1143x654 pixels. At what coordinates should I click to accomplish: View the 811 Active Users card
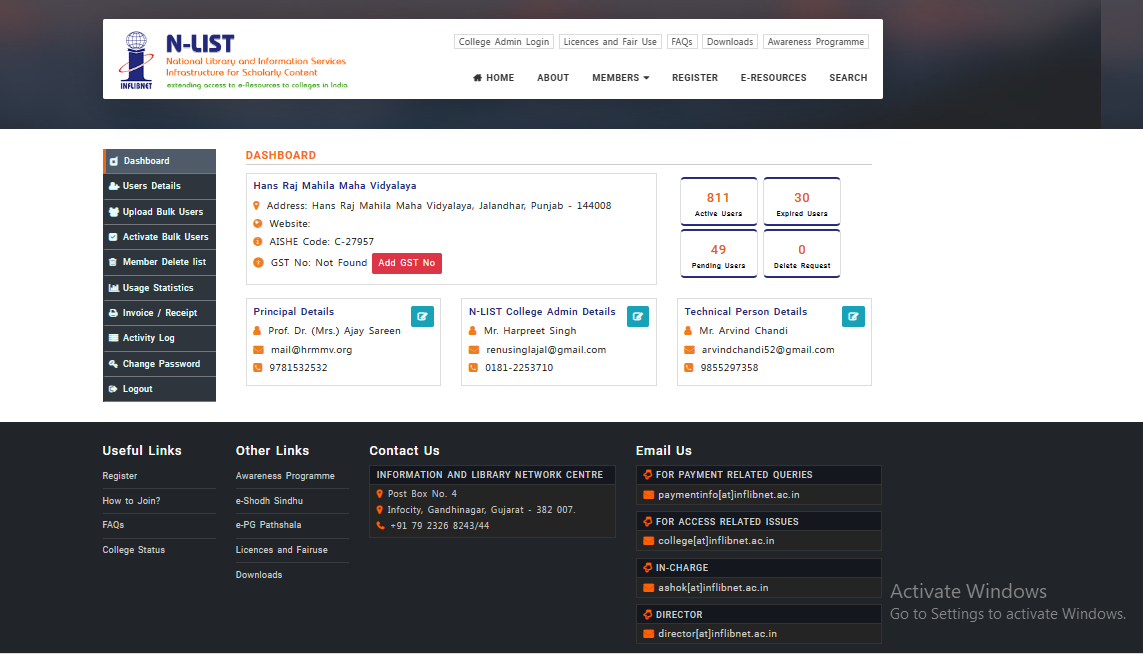(x=718, y=202)
